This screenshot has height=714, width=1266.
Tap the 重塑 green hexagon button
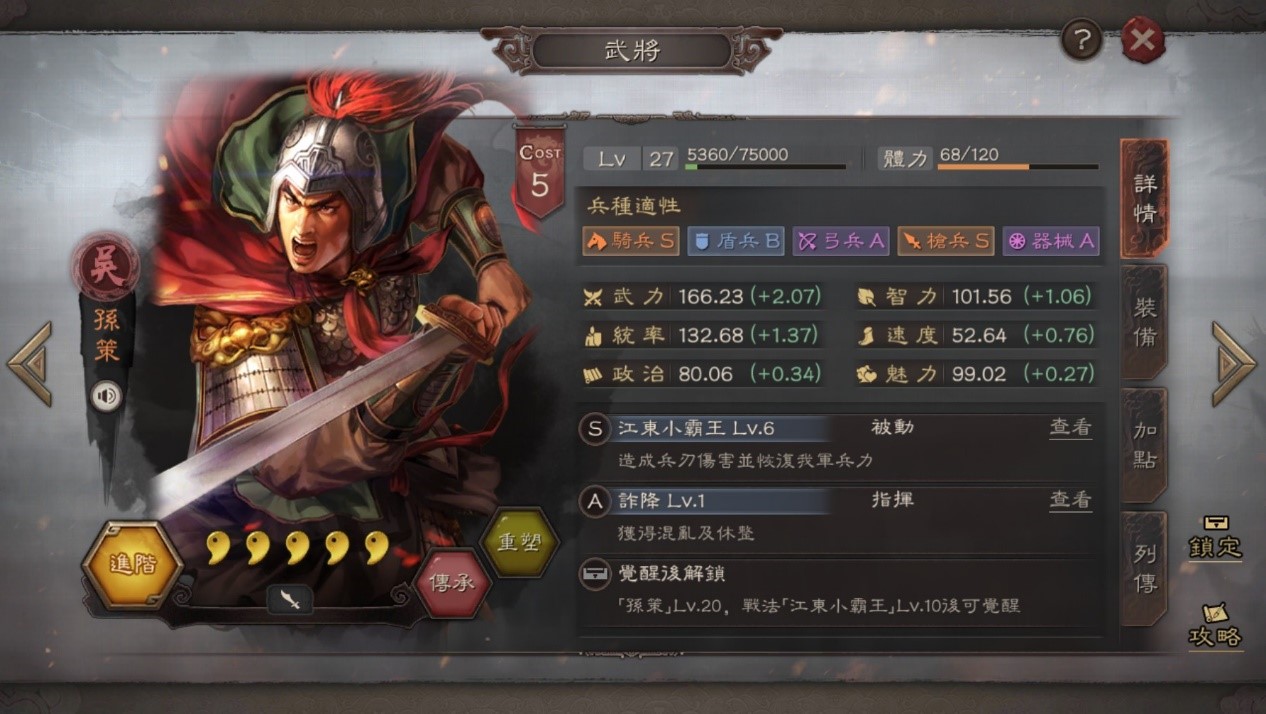pyautogui.click(x=519, y=542)
